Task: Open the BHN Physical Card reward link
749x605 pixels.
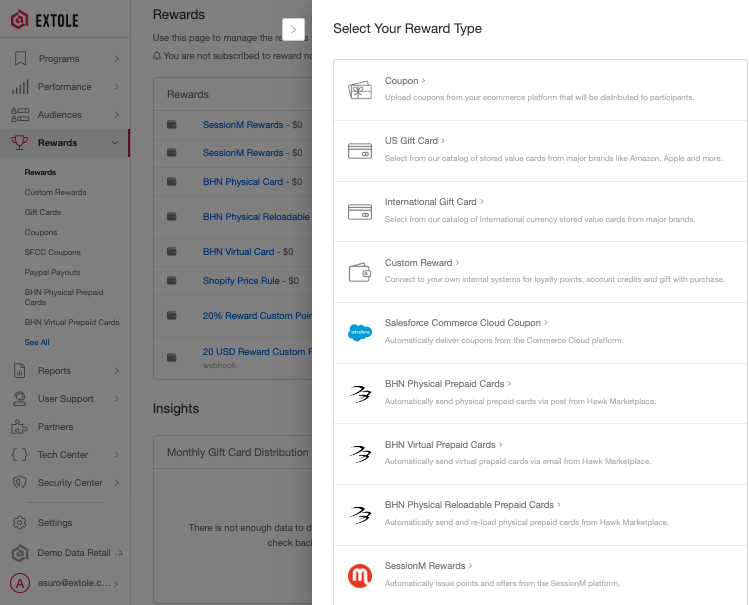Action: point(243,181)
